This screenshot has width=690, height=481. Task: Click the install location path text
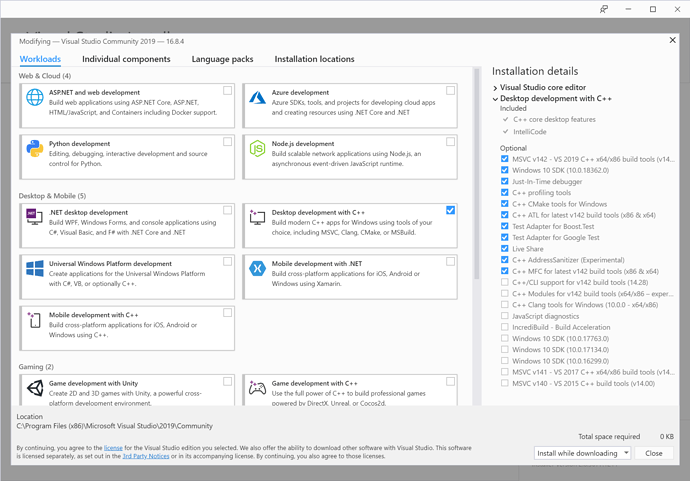coord(114,426)
